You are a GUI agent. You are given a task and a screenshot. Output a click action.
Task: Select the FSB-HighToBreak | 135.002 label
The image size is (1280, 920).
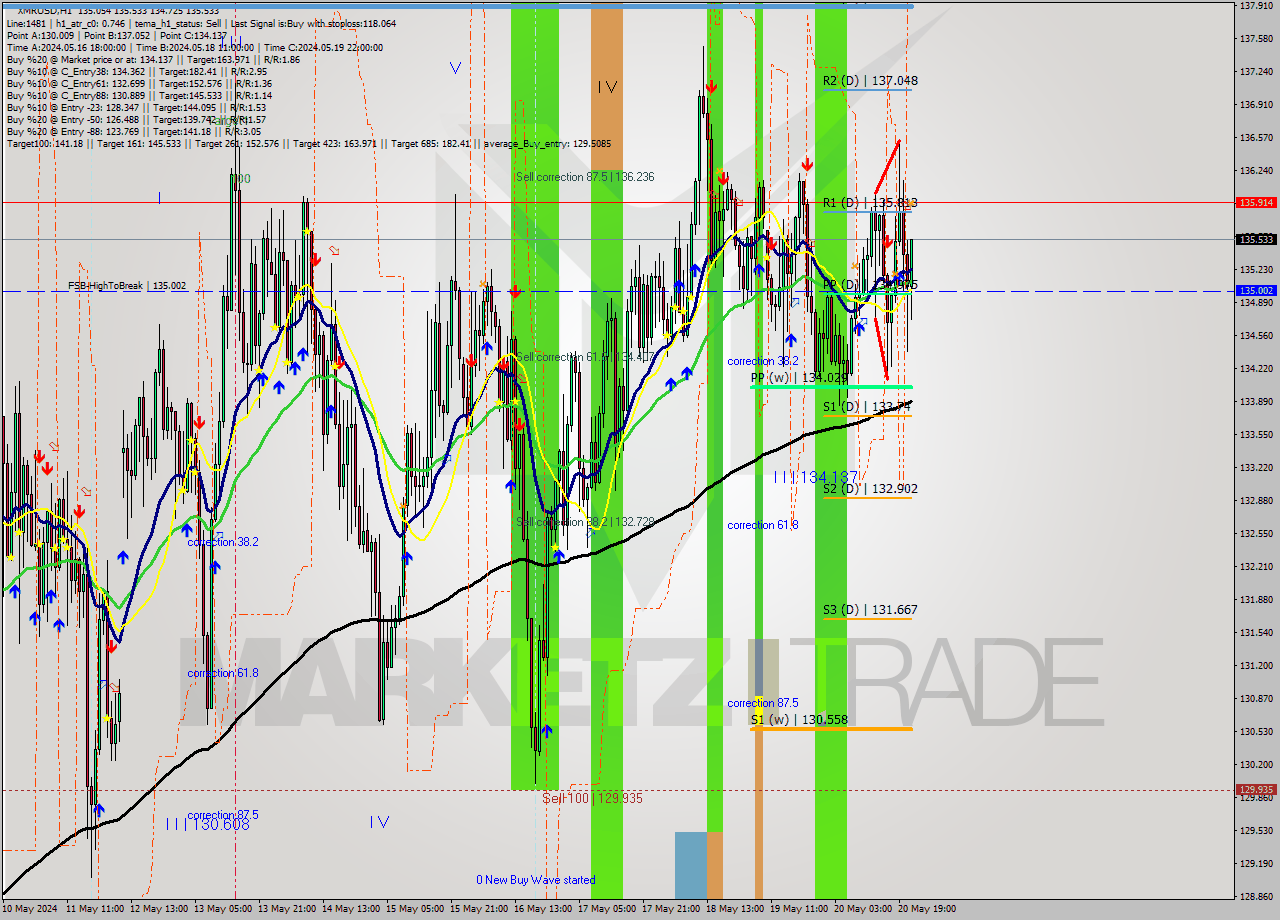pos(127,286)
